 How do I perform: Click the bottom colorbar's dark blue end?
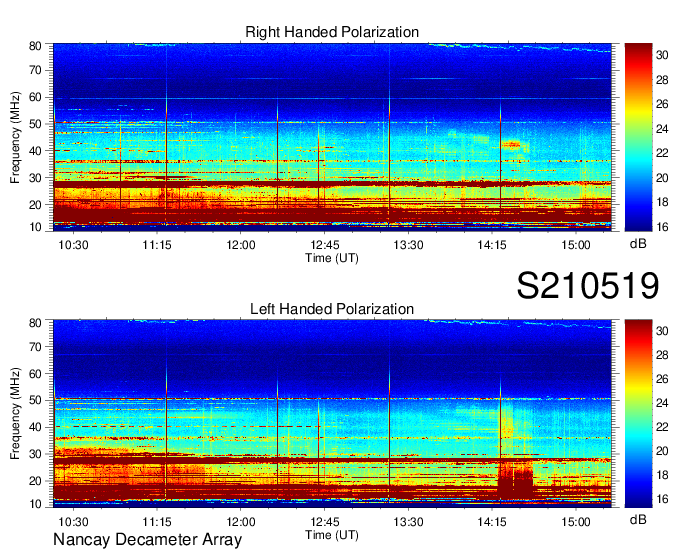click(638, 501)
